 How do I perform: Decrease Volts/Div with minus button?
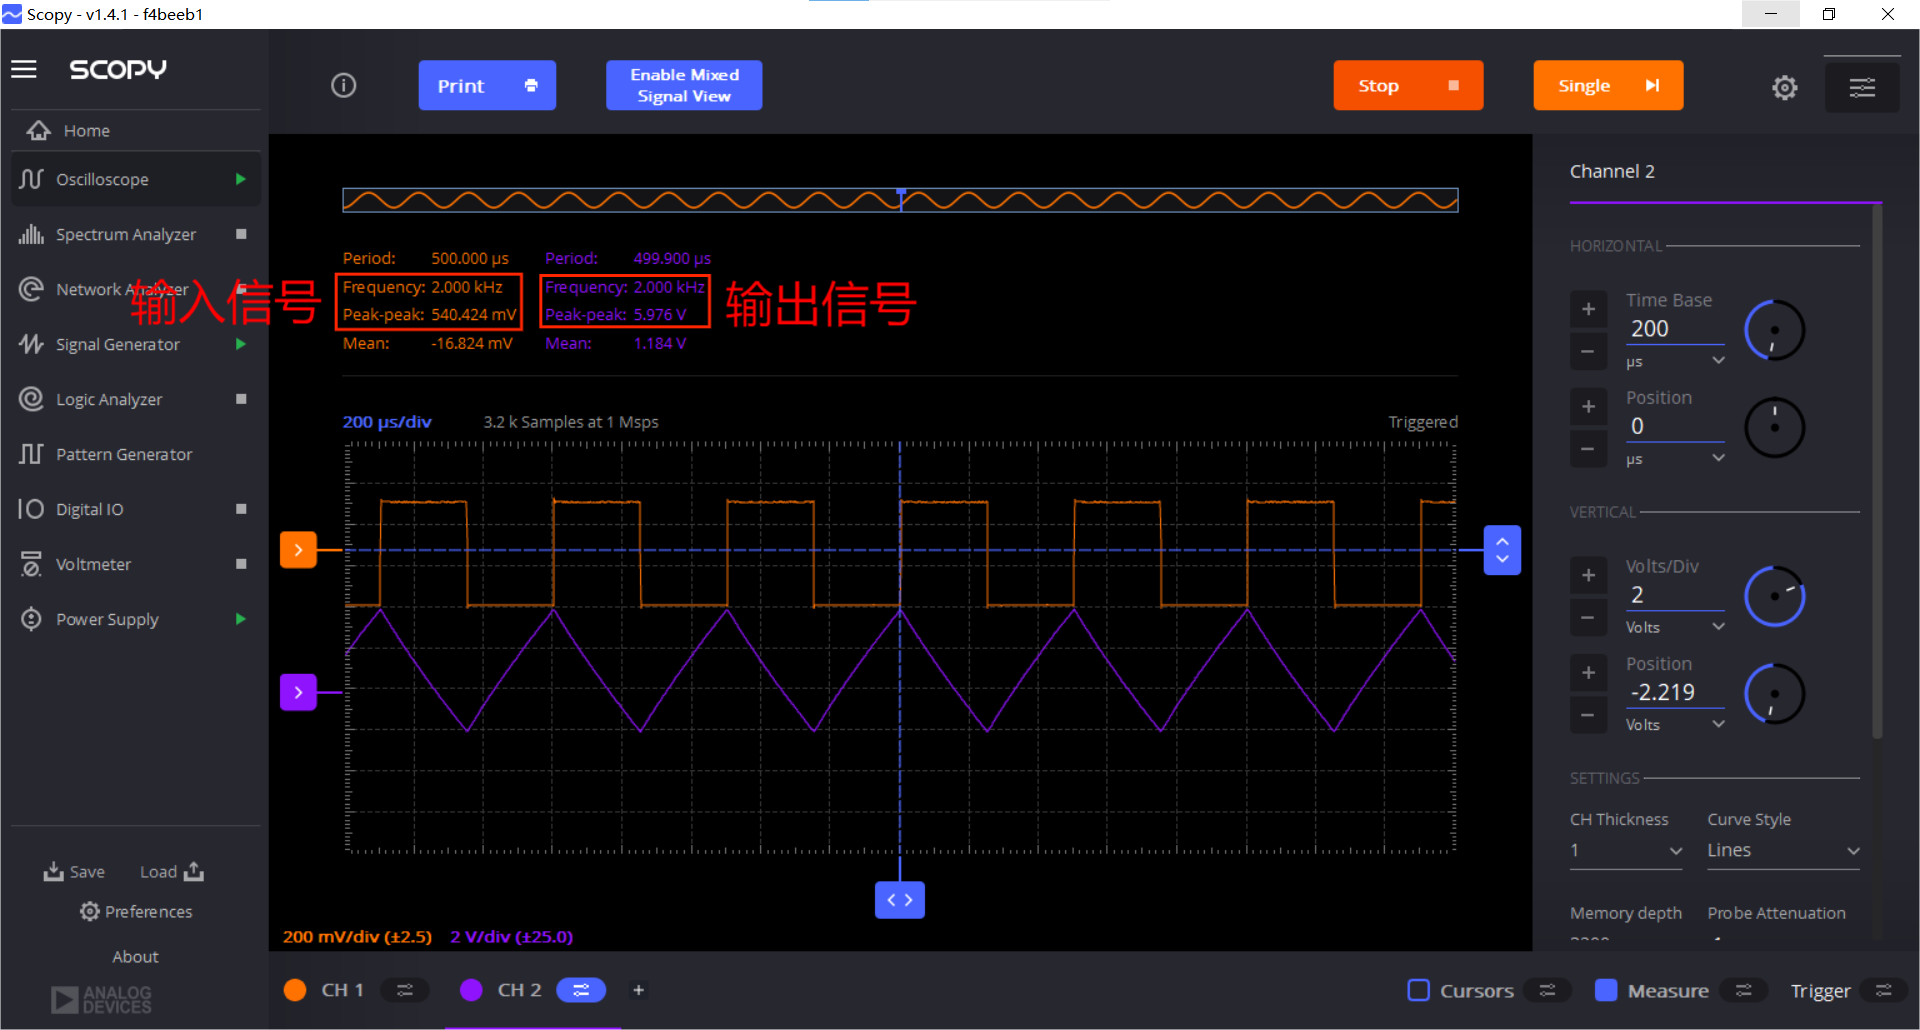(x=1588, y=618)
